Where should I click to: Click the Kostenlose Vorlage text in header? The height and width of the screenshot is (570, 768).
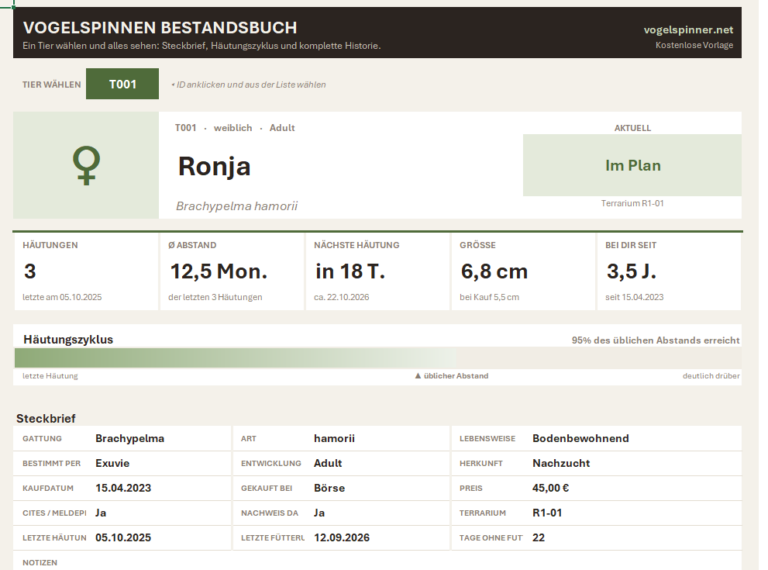pos(694,45)
